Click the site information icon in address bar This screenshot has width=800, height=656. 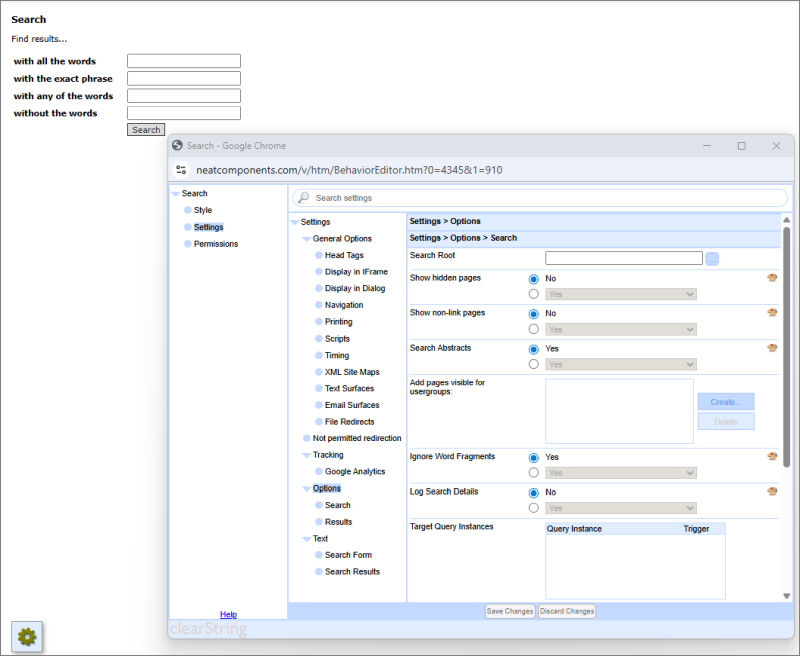181,170
